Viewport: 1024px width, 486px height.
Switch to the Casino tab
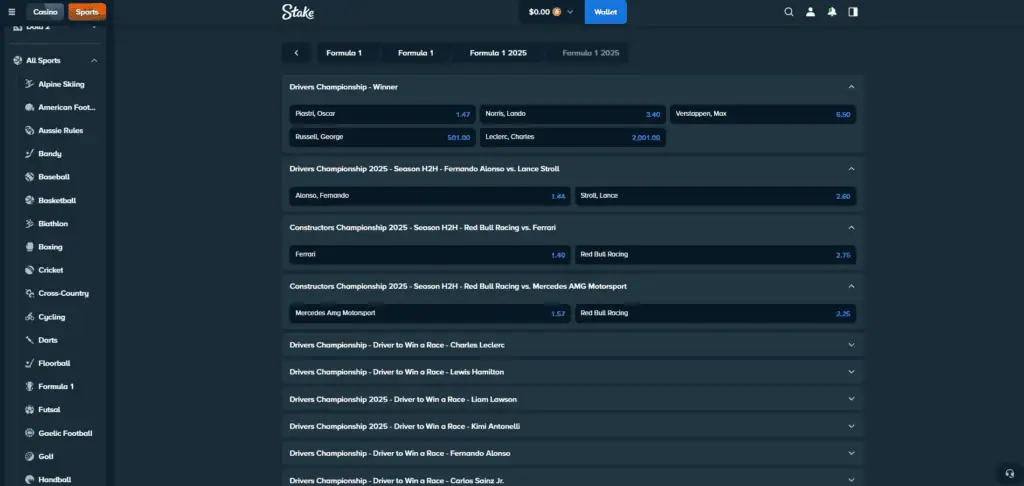45,12
